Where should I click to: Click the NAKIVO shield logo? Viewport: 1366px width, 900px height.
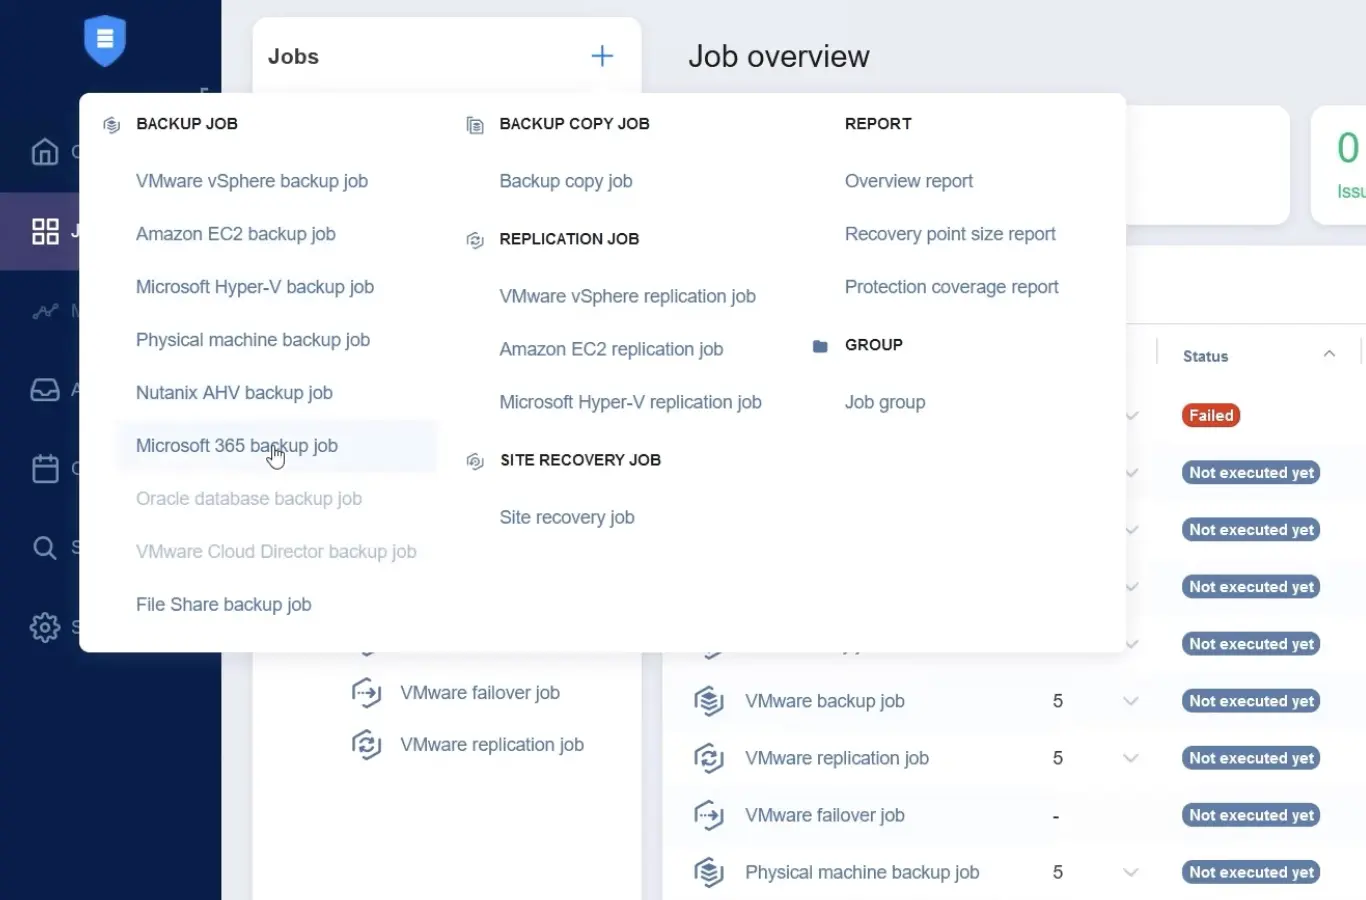105,41
